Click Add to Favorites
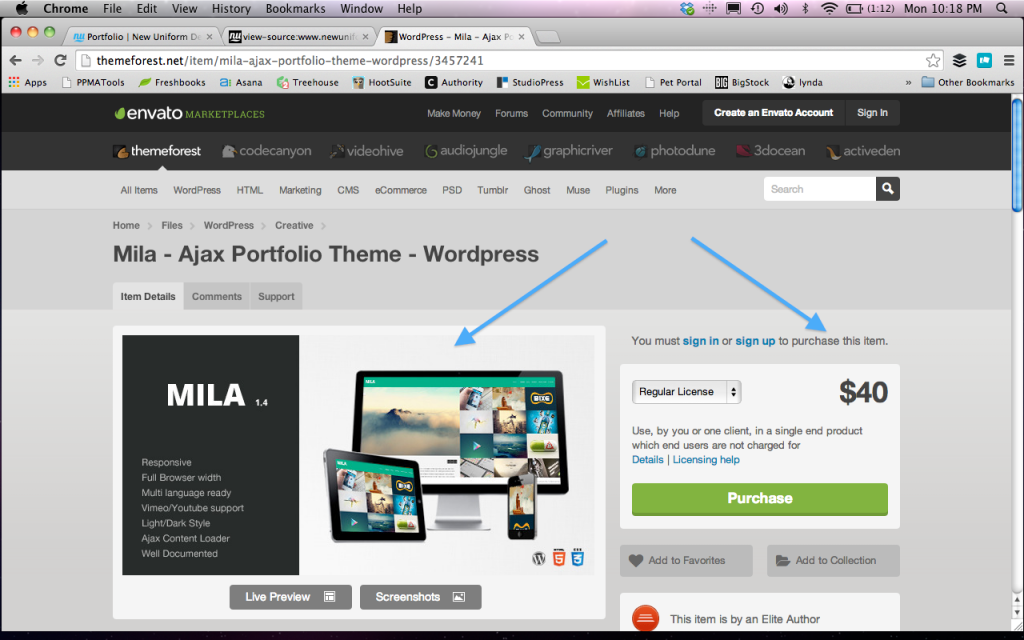 pos(686,560)
